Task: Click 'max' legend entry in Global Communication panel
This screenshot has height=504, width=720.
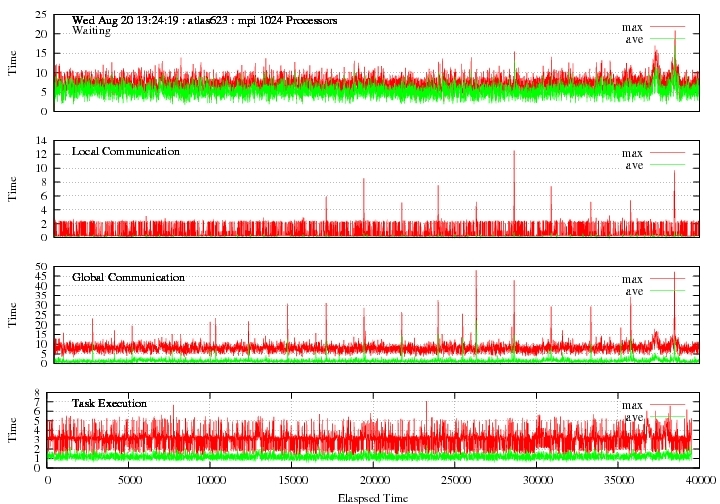Action: coord(632,279)
